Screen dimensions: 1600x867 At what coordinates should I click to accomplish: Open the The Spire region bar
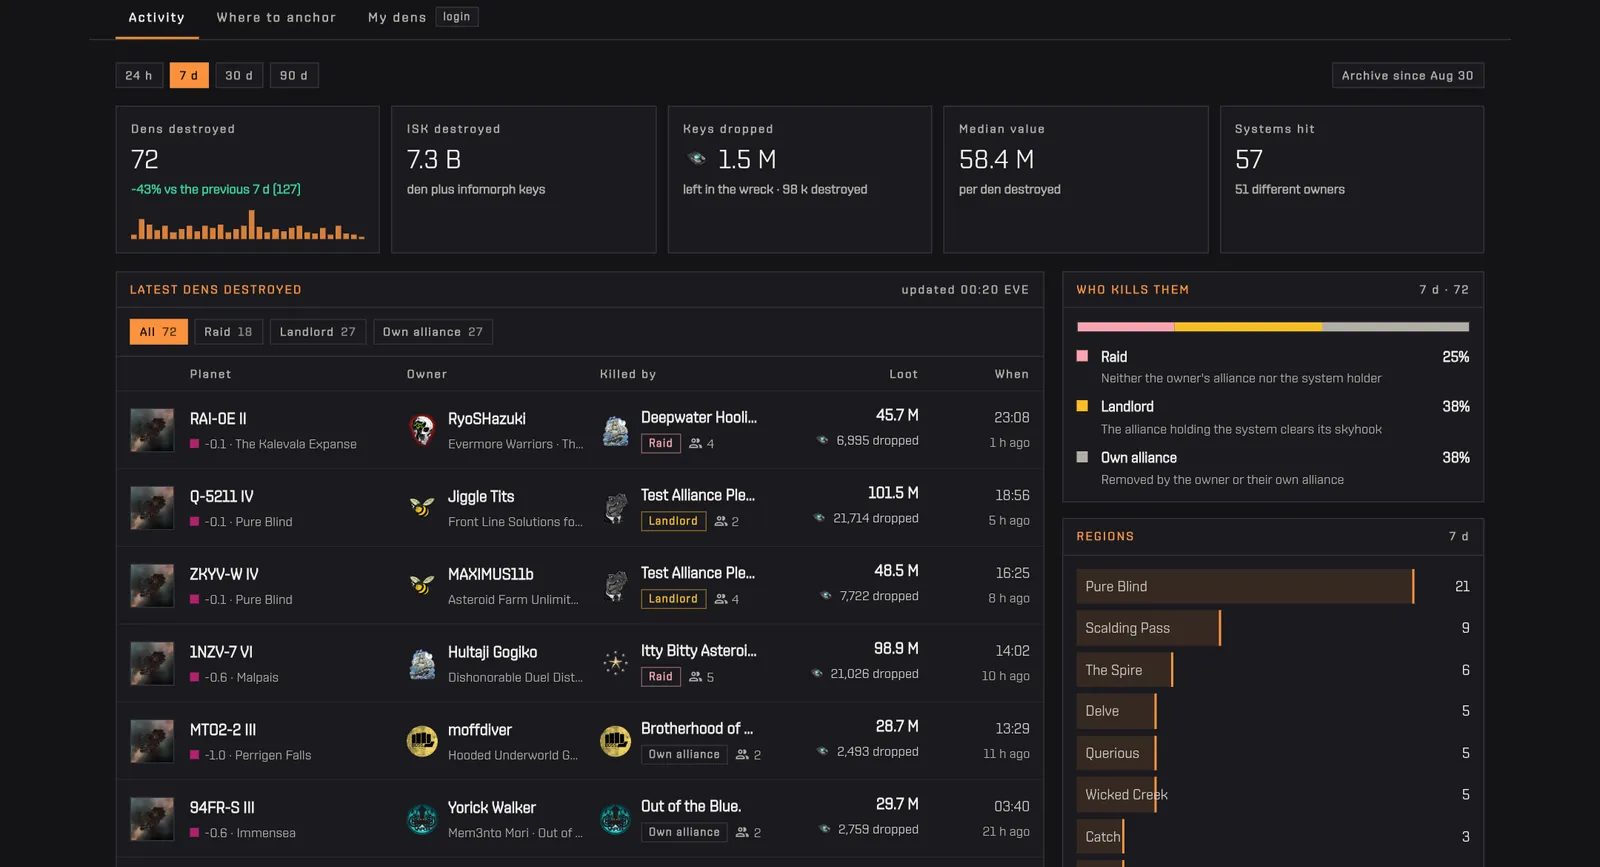tap(1124, 670)
